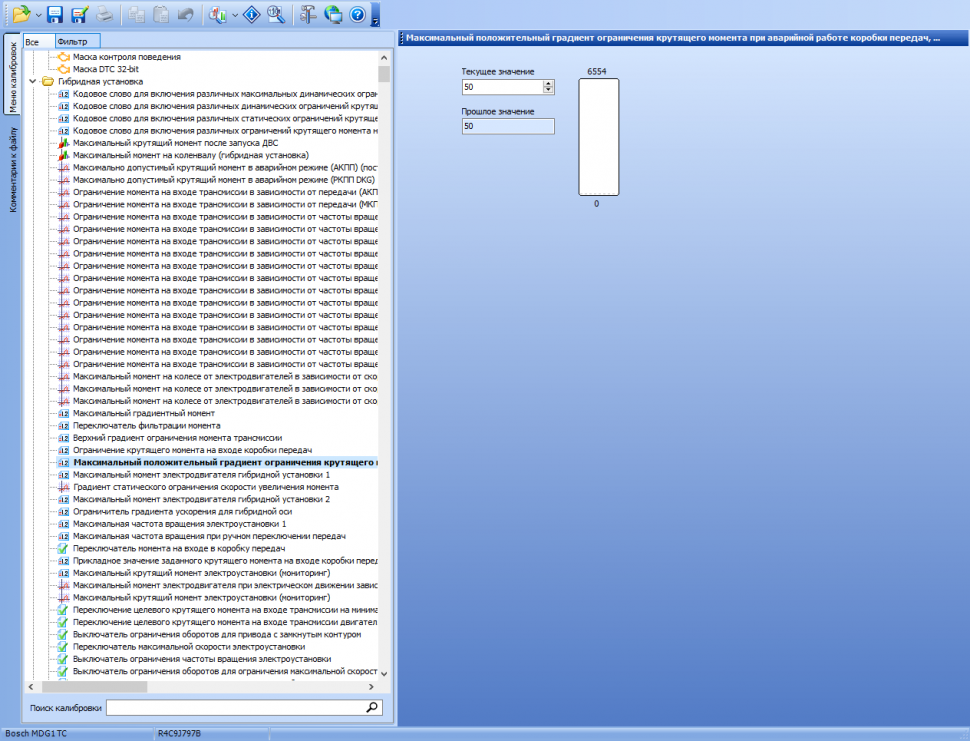
Task: Click the blue diamond info icon
Action: [253, 14]
